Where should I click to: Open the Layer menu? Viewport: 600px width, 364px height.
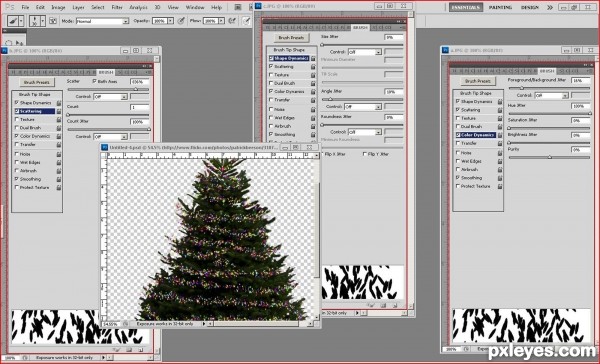click(78, 7)
